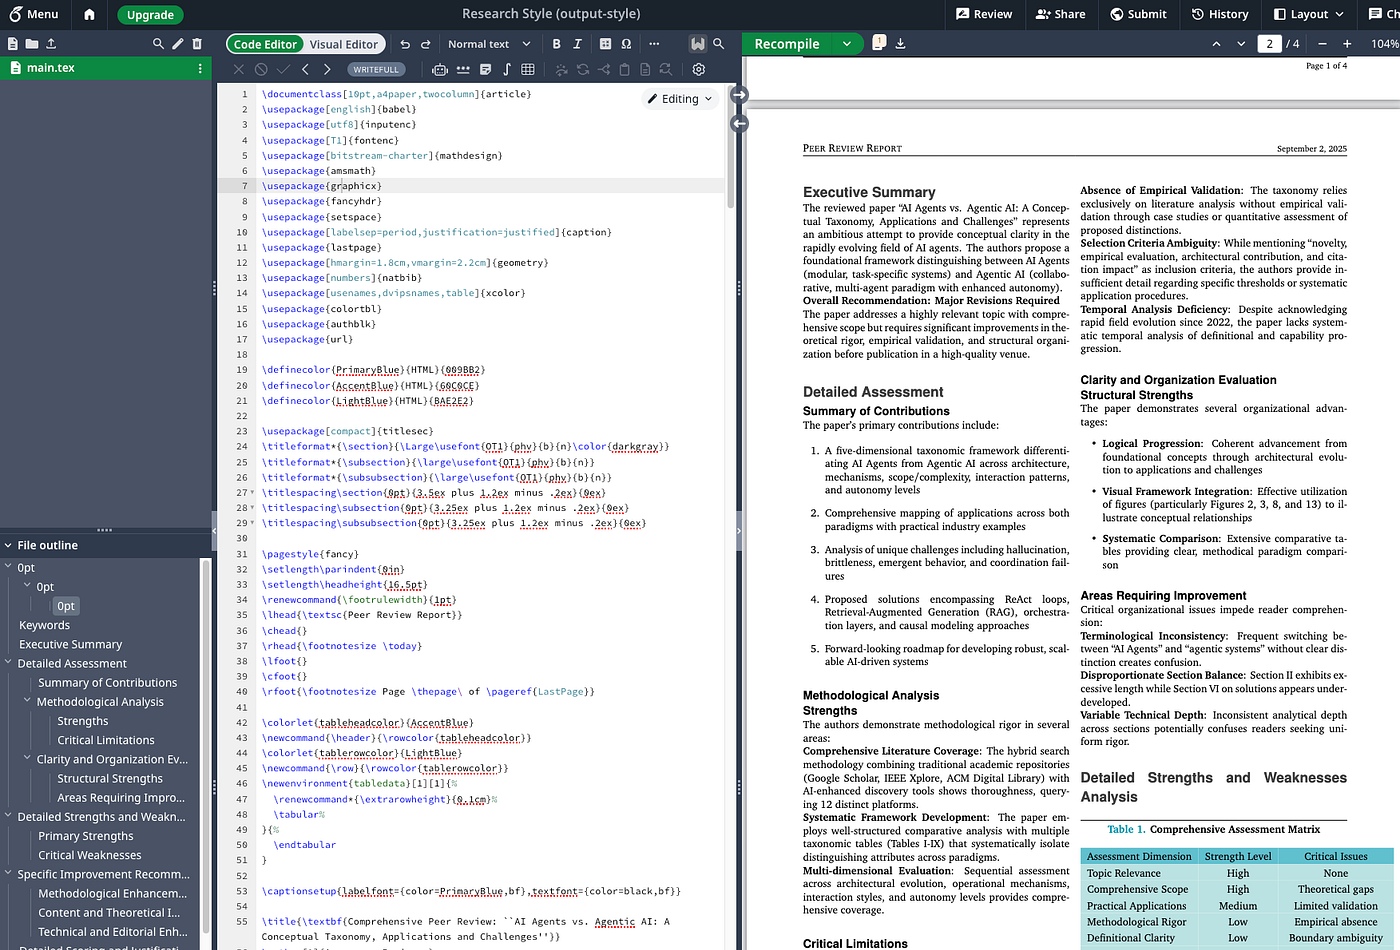Screen dimensions: 1400x950
Task: Go to Overleaf home via house icon
Action: tap(89, 14)
